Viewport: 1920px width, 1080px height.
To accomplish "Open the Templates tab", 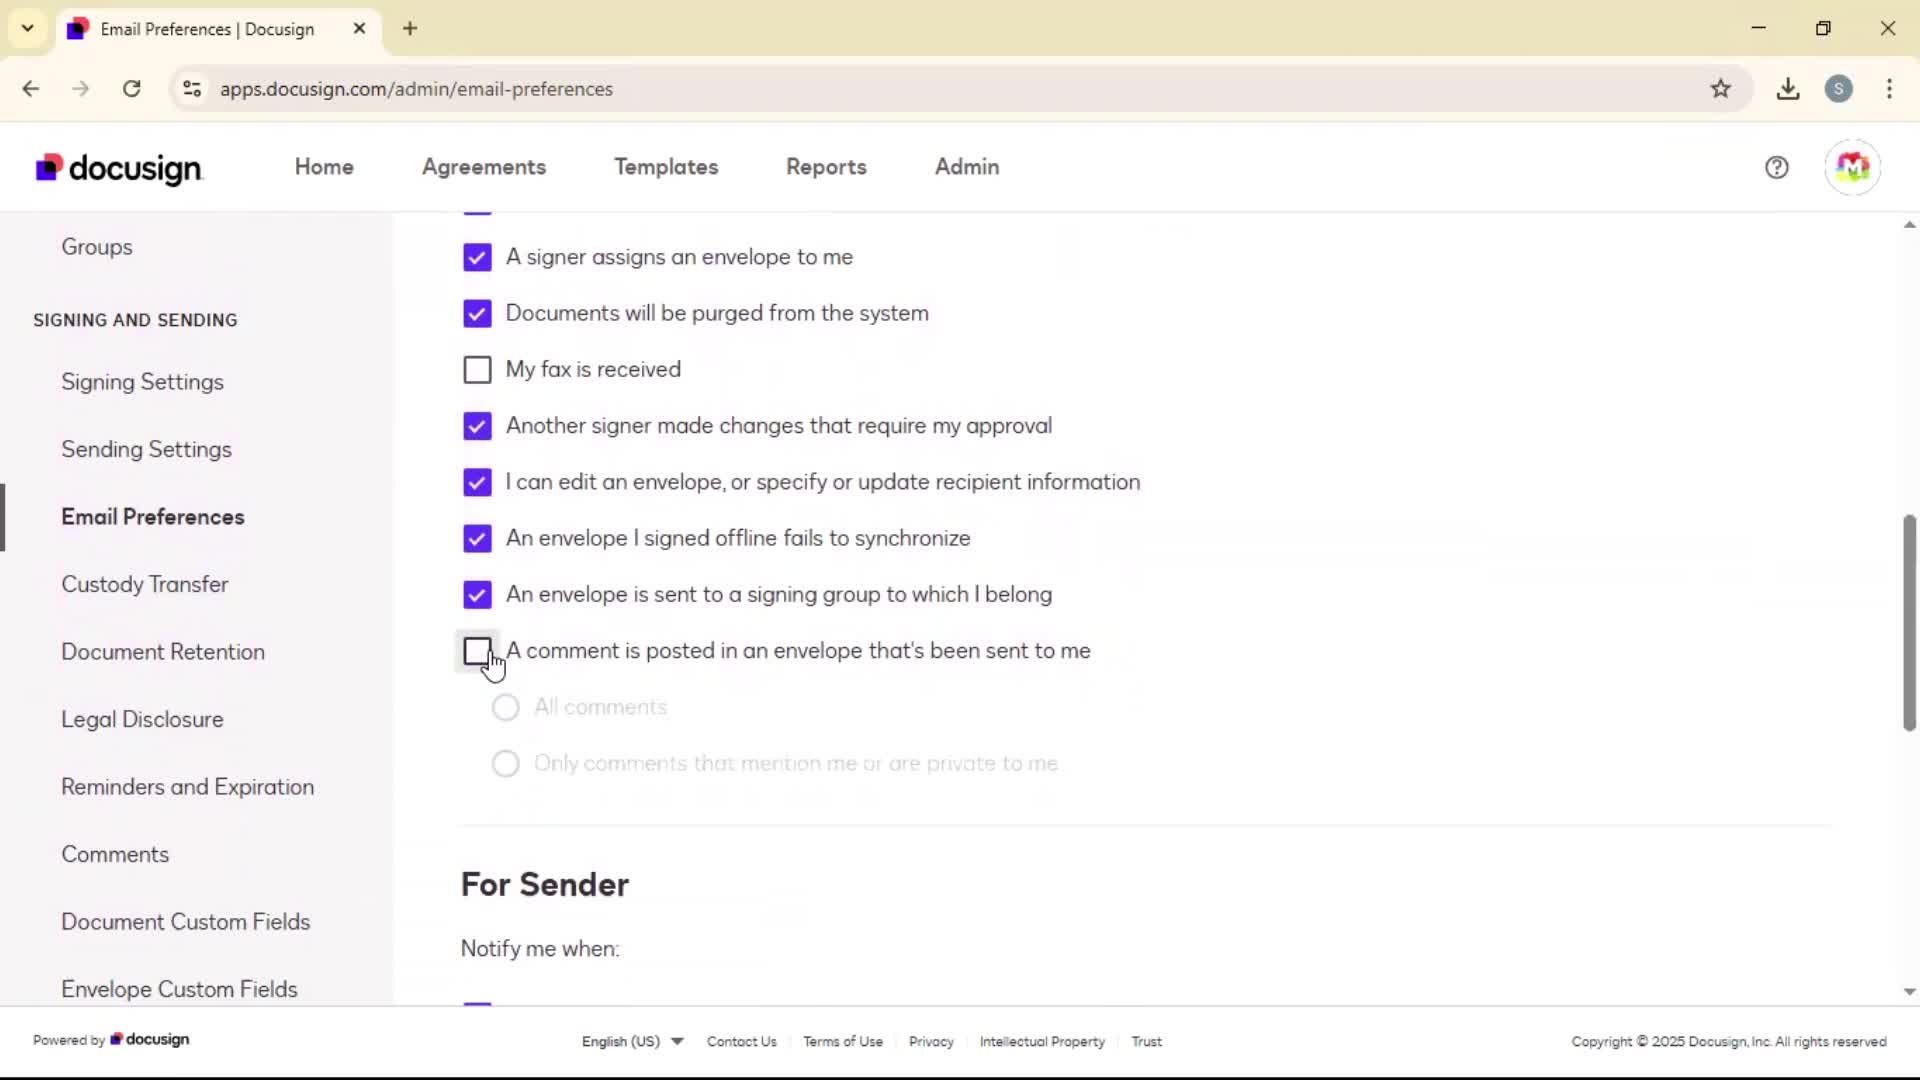I will (x=666, y=167).
